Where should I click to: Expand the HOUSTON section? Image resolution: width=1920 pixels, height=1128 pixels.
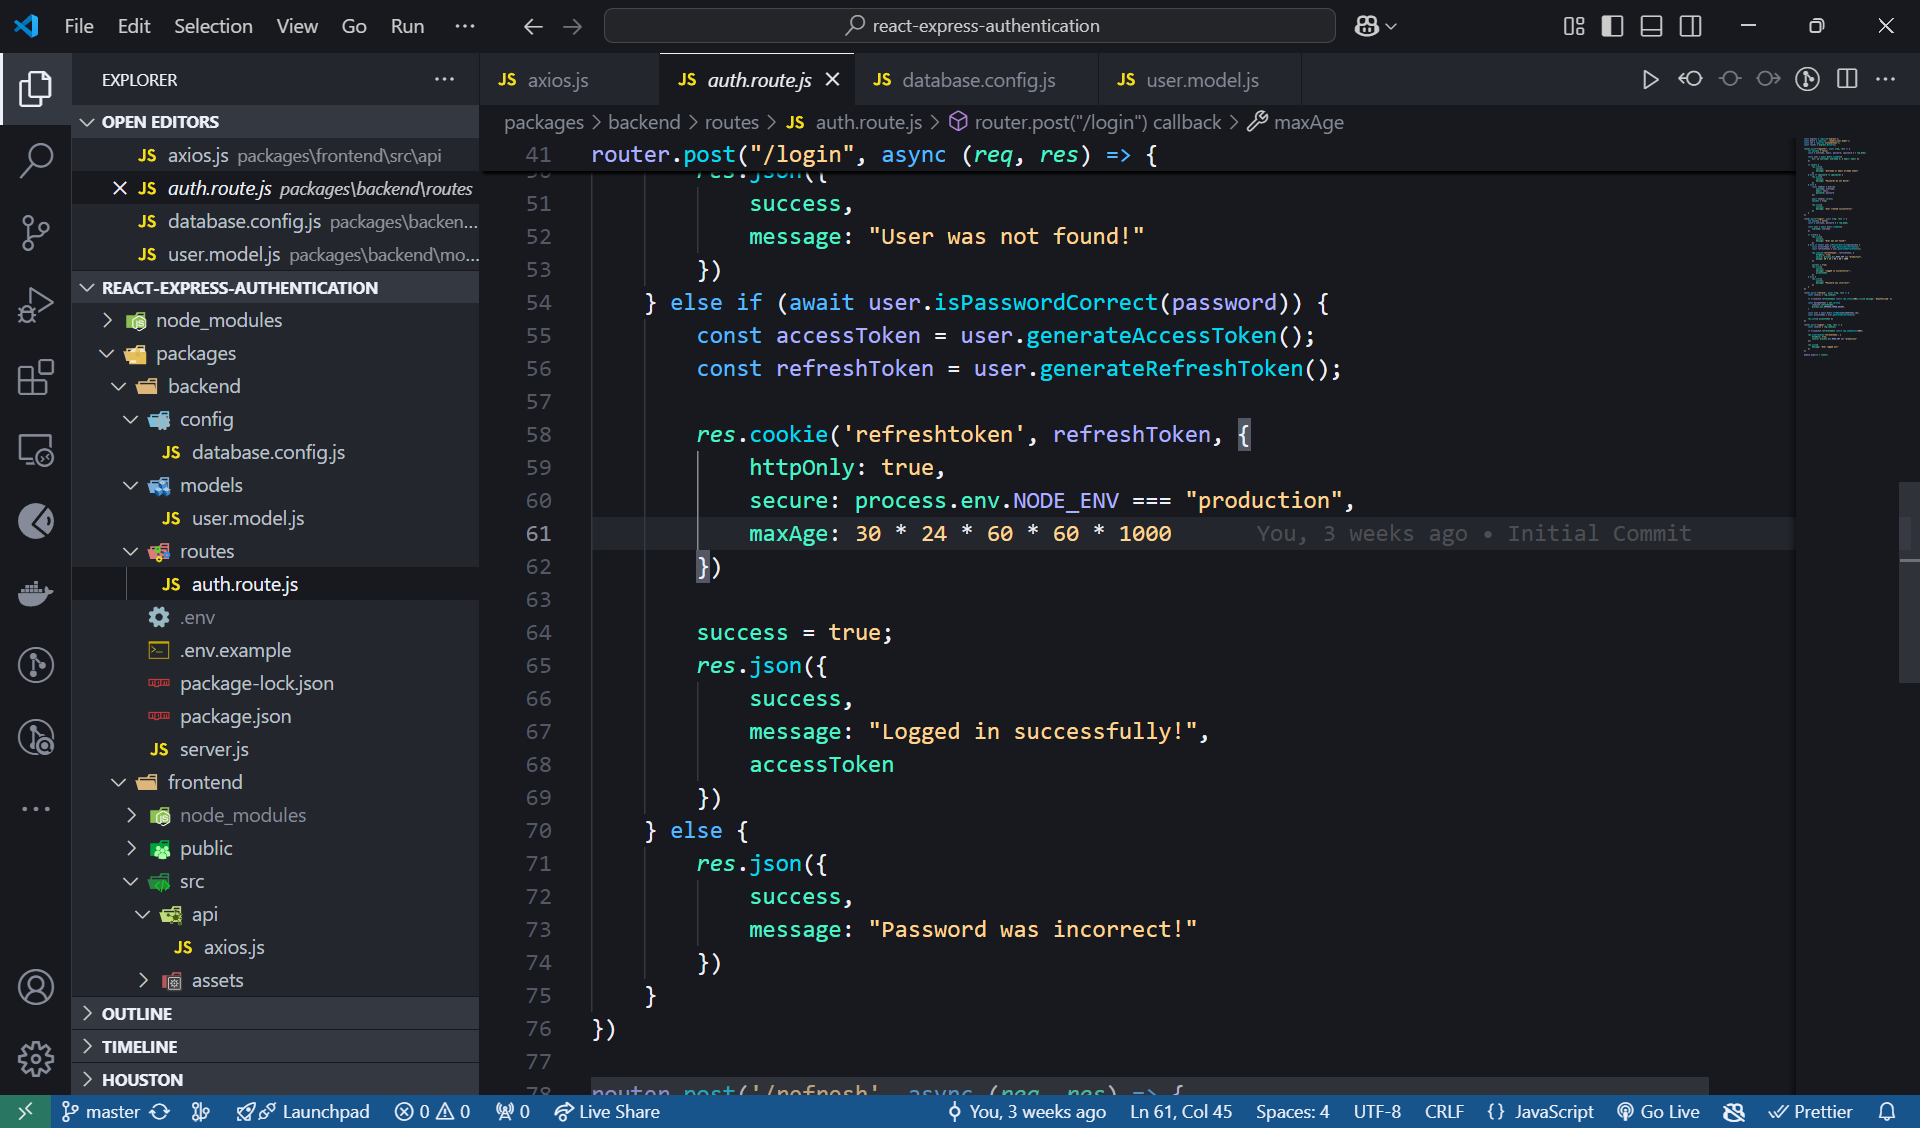coord(275,1080)
